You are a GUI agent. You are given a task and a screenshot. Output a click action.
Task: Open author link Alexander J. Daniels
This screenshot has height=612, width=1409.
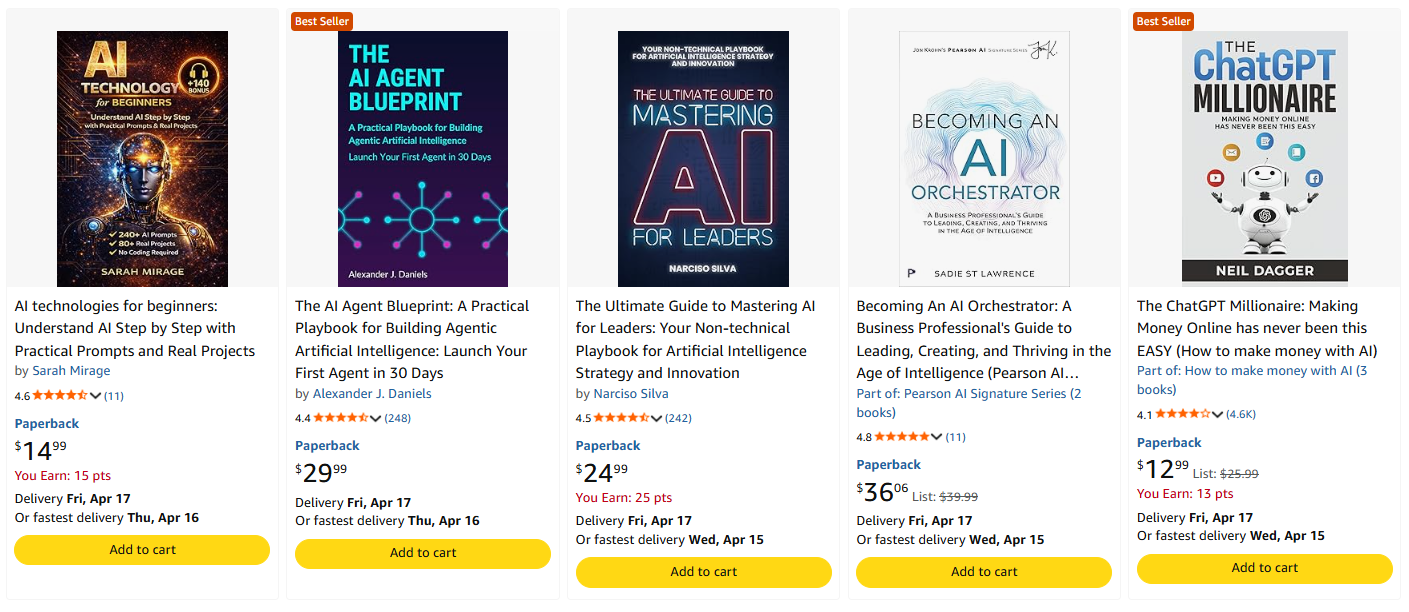click(372, 394)
